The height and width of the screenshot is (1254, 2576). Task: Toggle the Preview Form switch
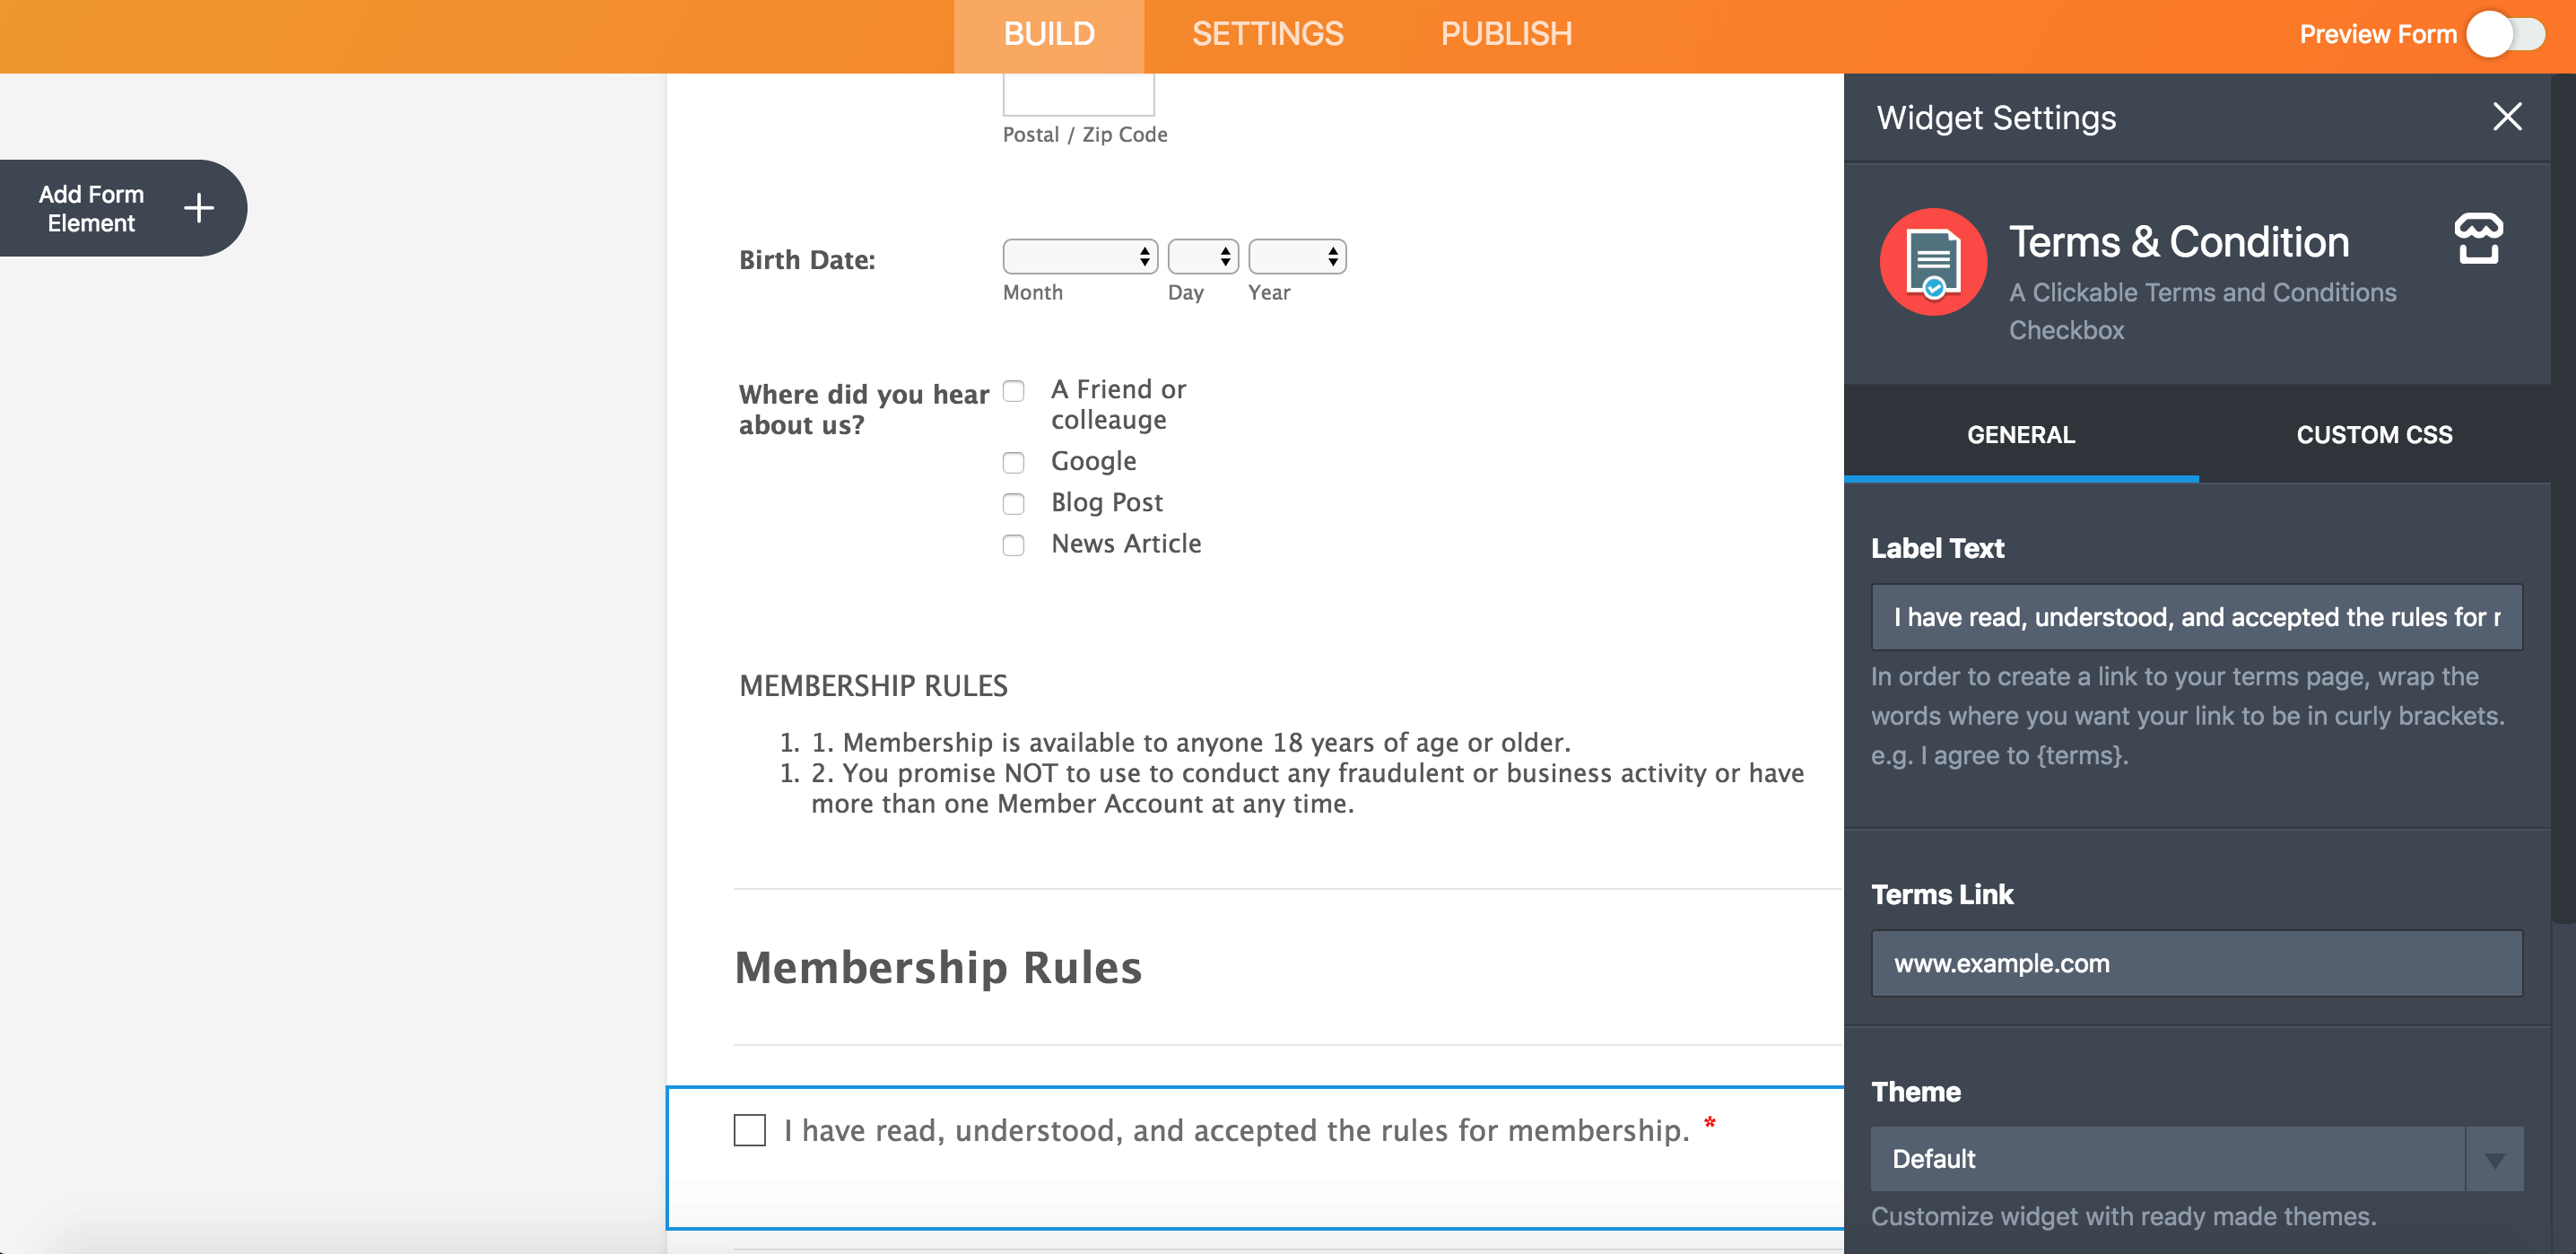point(2505,35)
